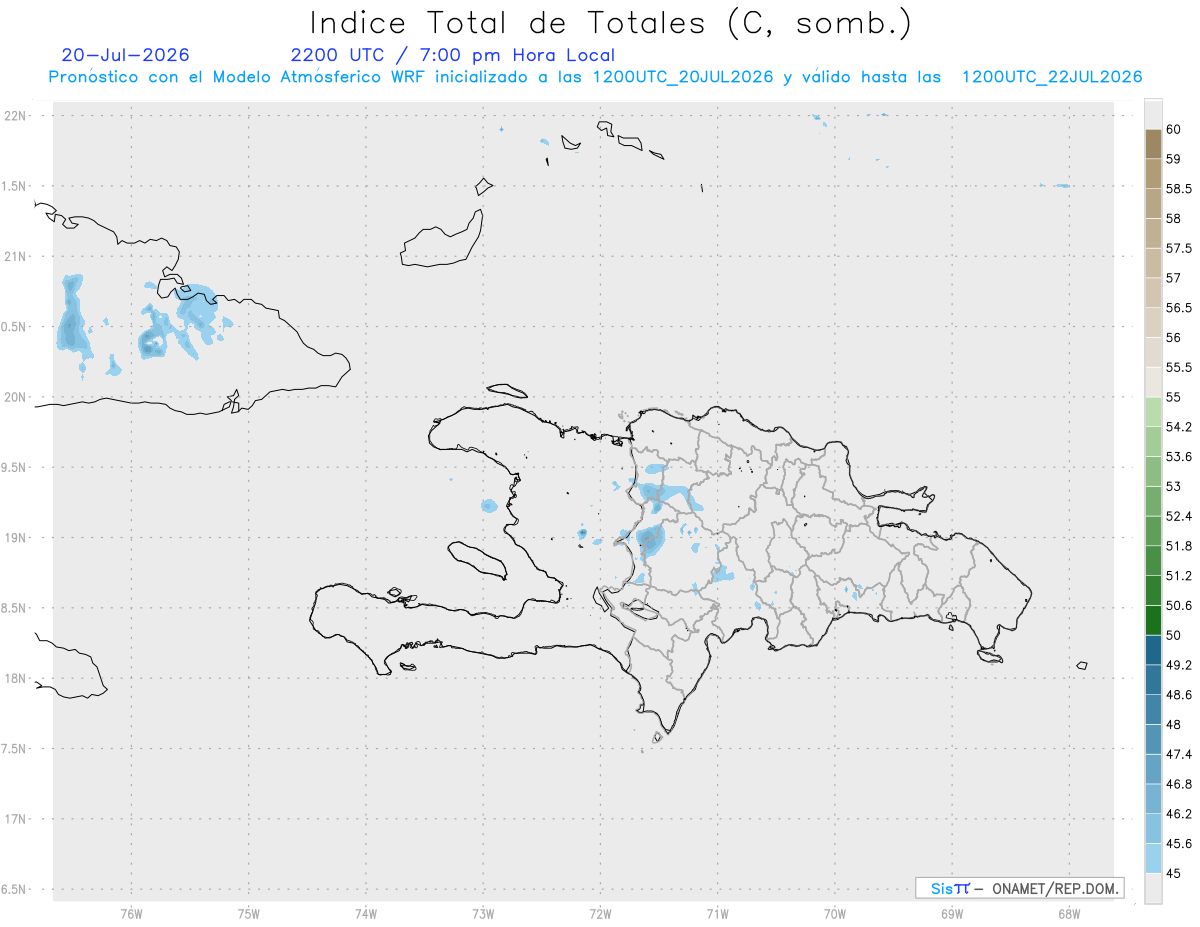Screen dimensions: 1200x927
Task: Click the beige swatch between 55 and 55.5
Action: click(x=1153, y=382)
